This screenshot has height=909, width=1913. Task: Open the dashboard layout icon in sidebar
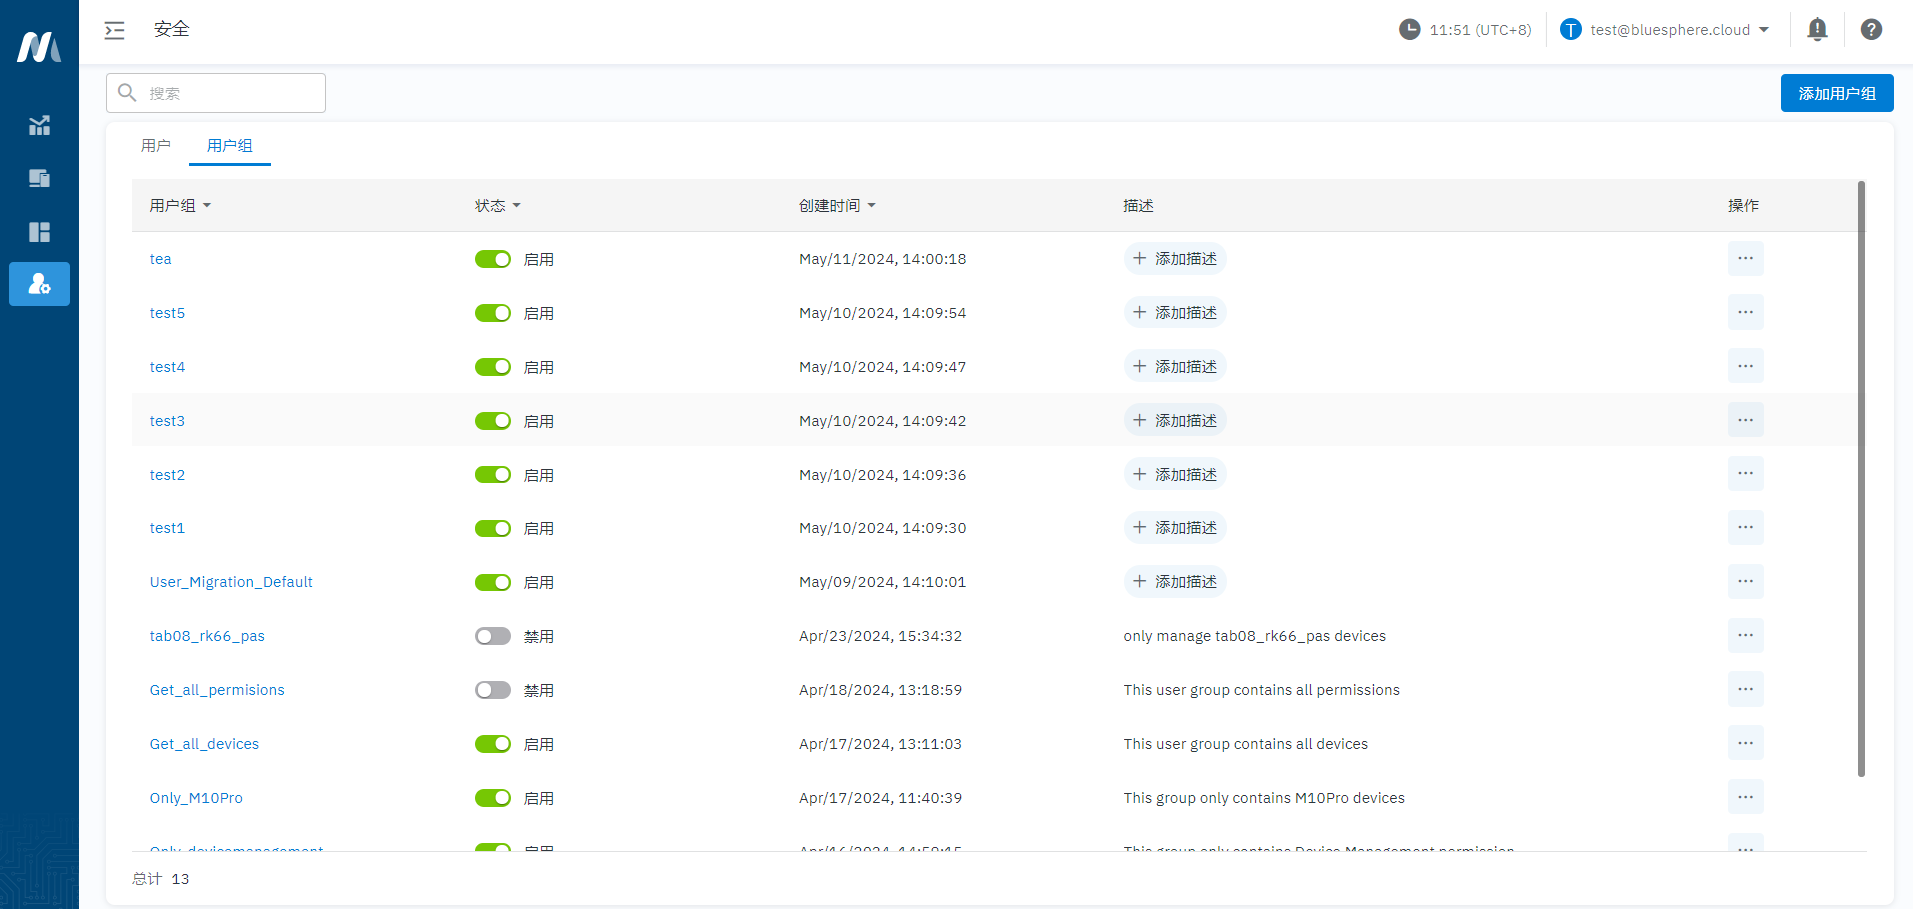[39, 232]
